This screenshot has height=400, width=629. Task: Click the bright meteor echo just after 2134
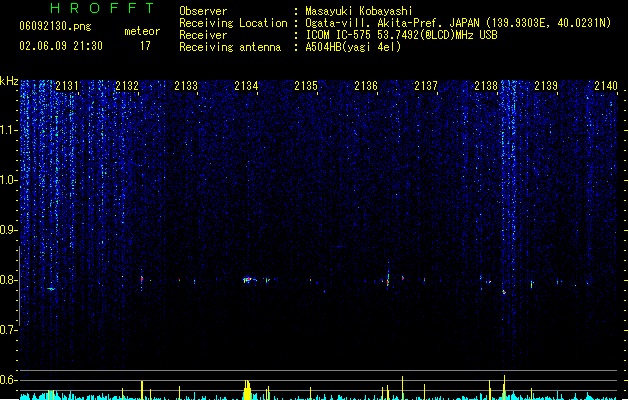(248, 280)
